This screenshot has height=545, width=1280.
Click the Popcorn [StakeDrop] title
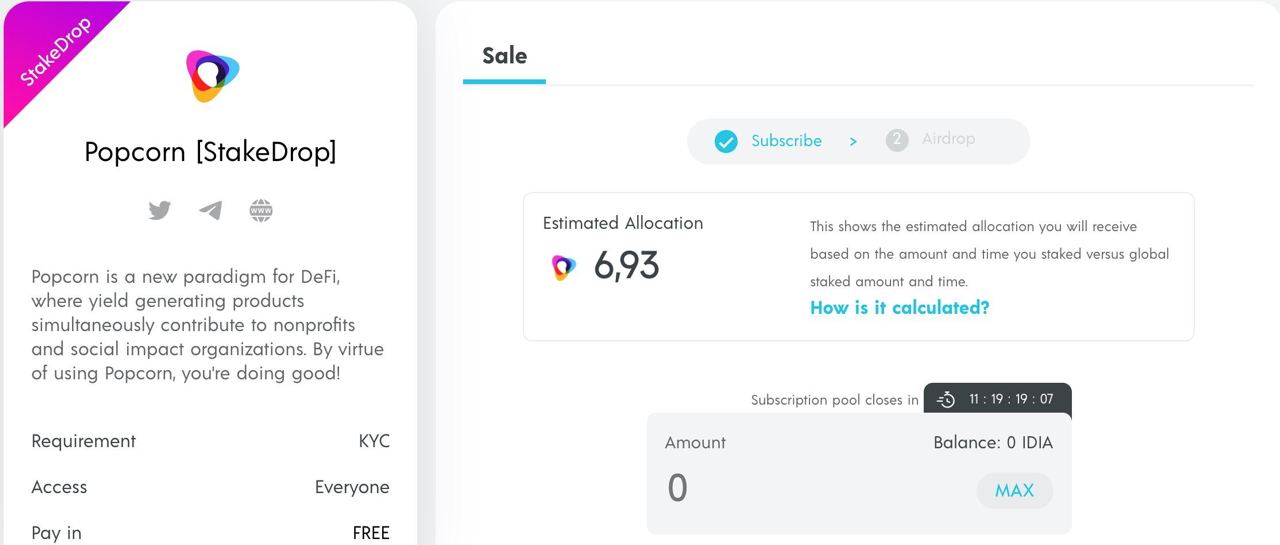[210, 152]
